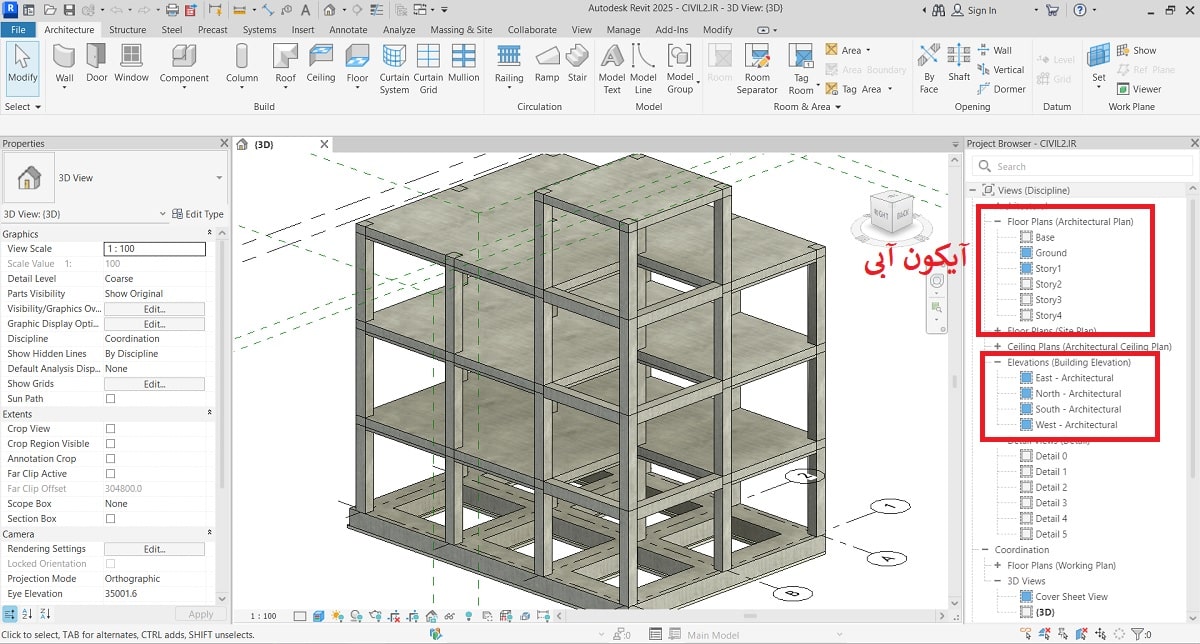The width and height of the screenshot is (1200, 644).
Task: Enable the Sun Path checkbox
Action: 111,399
